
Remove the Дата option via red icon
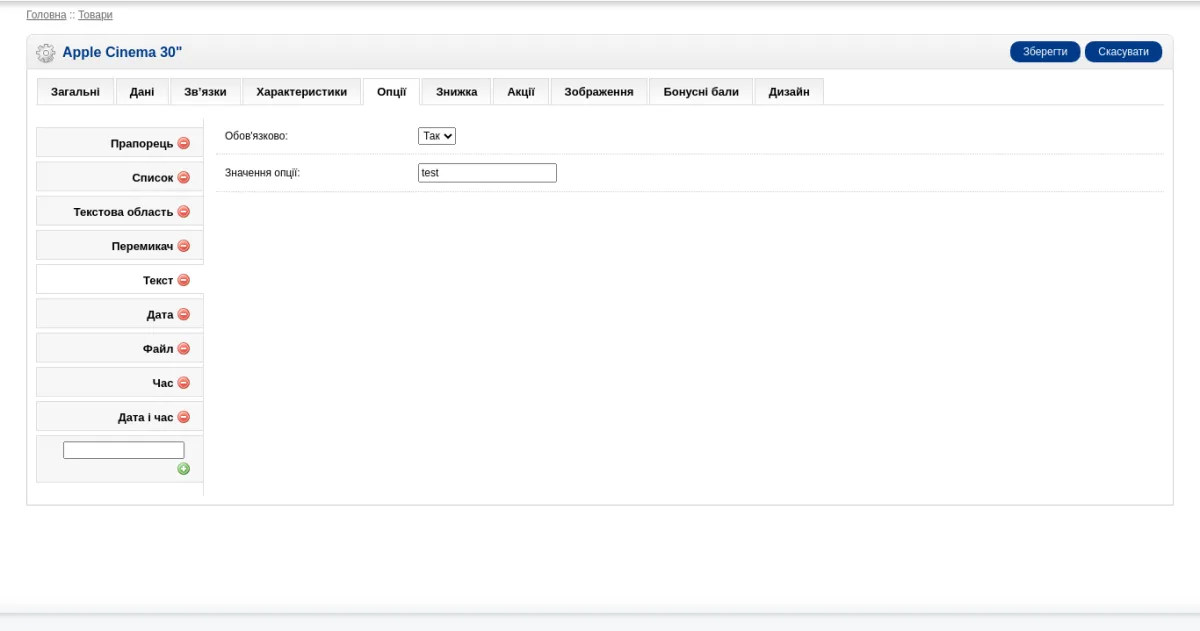(x=184, y=314)
